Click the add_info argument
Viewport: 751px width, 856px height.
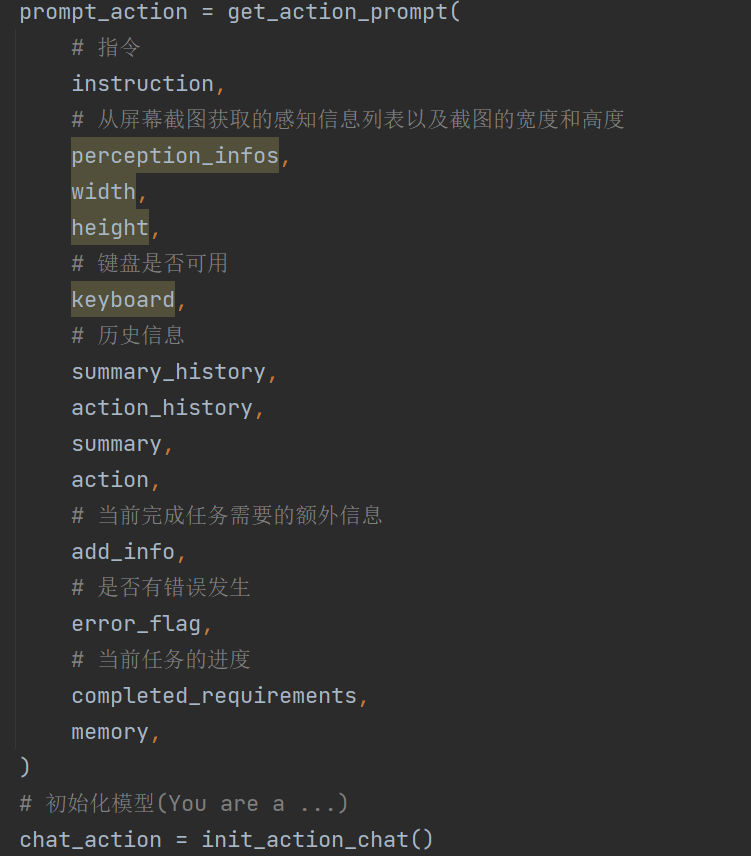pyautogui.click(x=123, y=552)
